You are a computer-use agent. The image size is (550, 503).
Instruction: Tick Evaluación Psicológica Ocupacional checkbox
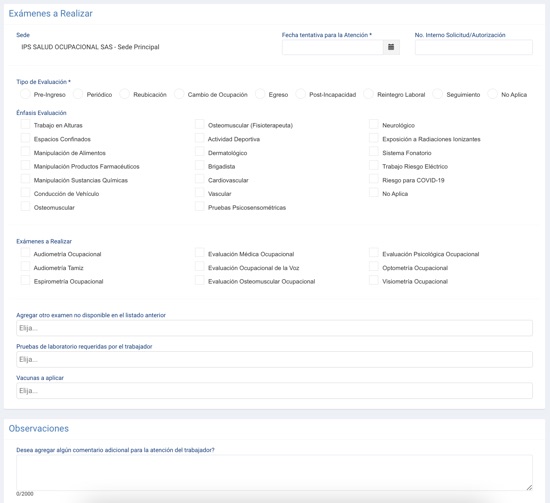click(374, 253)
